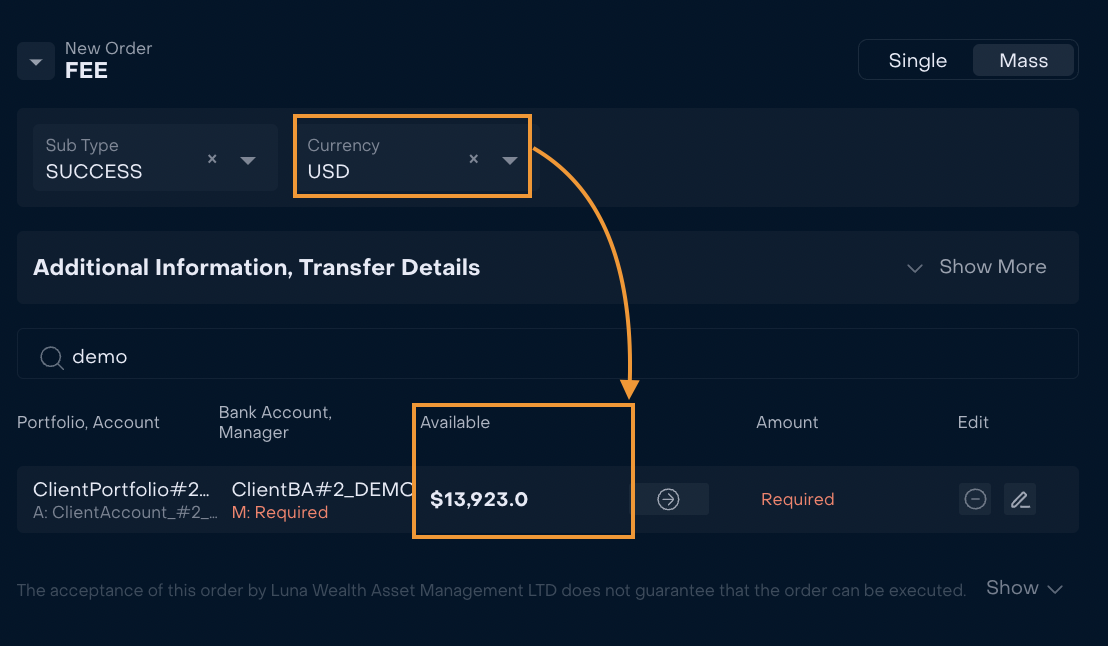Edit the row with pencil icon
Image resolution: width=1108 pixels, height=646 pixels.
point(1020,499)
